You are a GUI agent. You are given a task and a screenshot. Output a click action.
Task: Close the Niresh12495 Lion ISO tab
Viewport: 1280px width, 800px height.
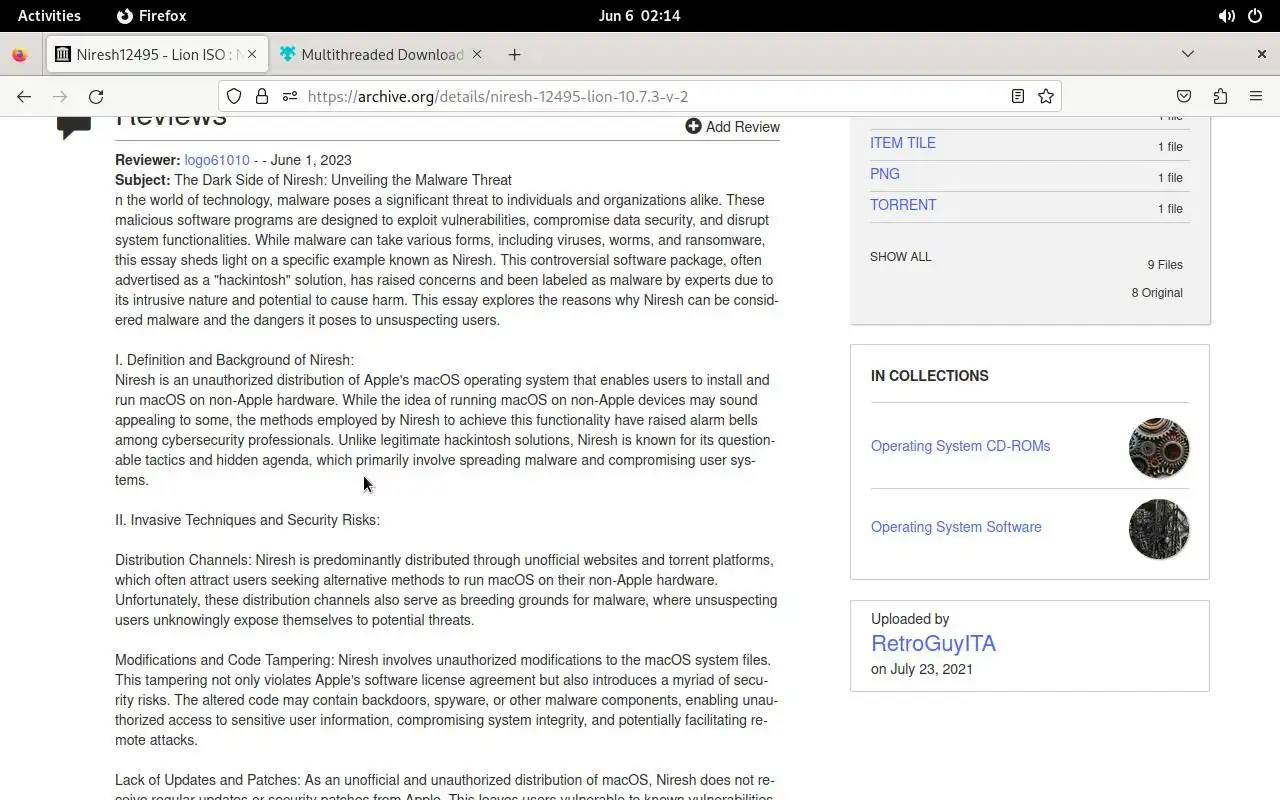click(252, 54)
